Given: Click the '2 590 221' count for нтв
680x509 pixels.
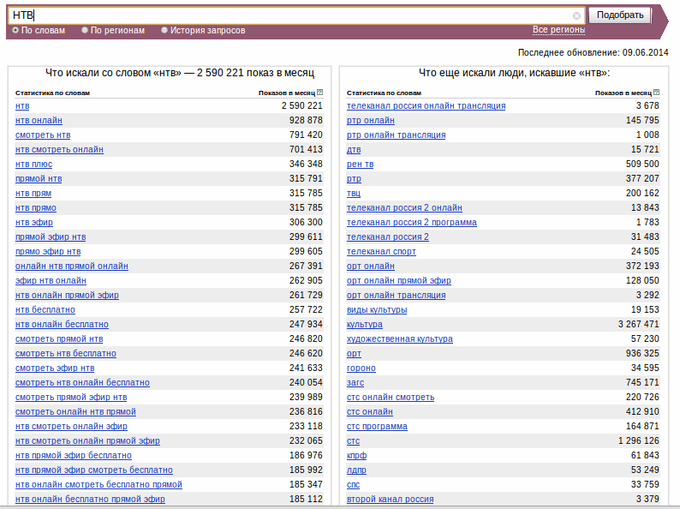Looking at the screenshot, I should pos(302,106).
